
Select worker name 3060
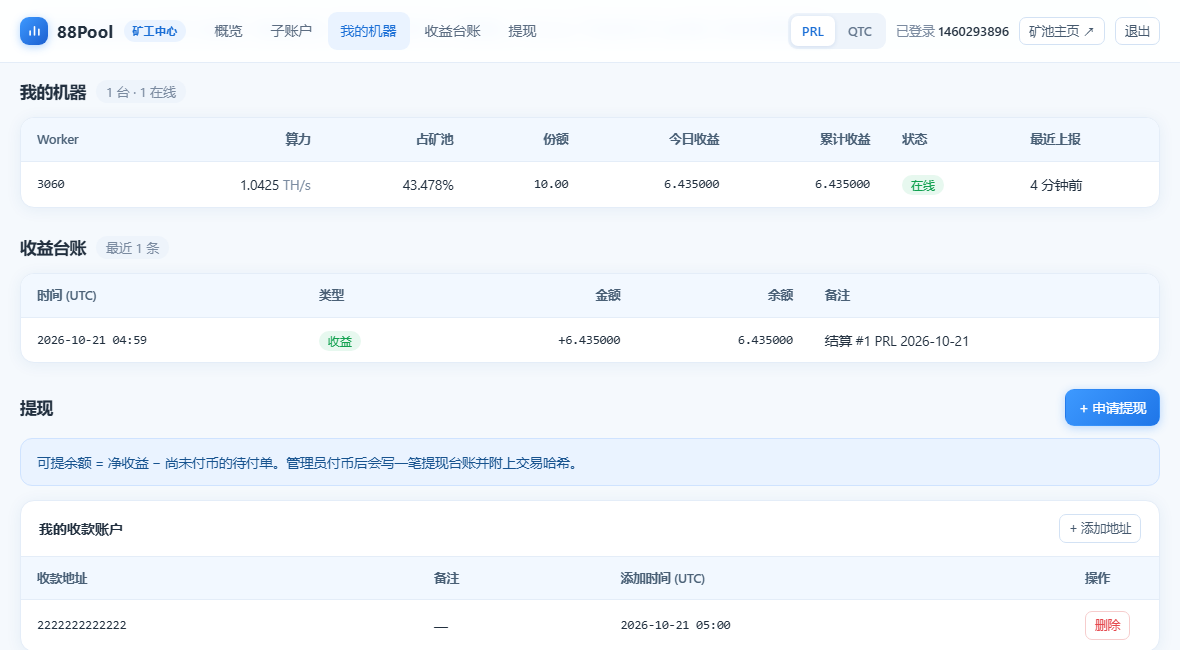(x=50, y=184)
